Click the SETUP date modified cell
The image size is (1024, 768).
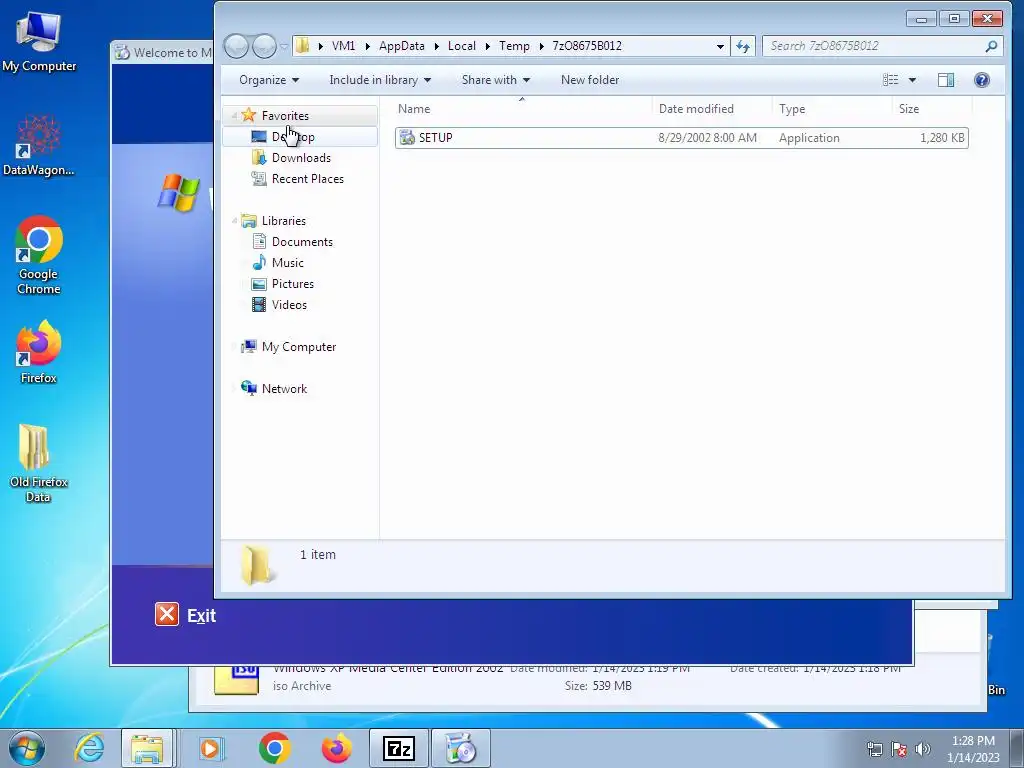pyautogui.click(x=707, y=138)
